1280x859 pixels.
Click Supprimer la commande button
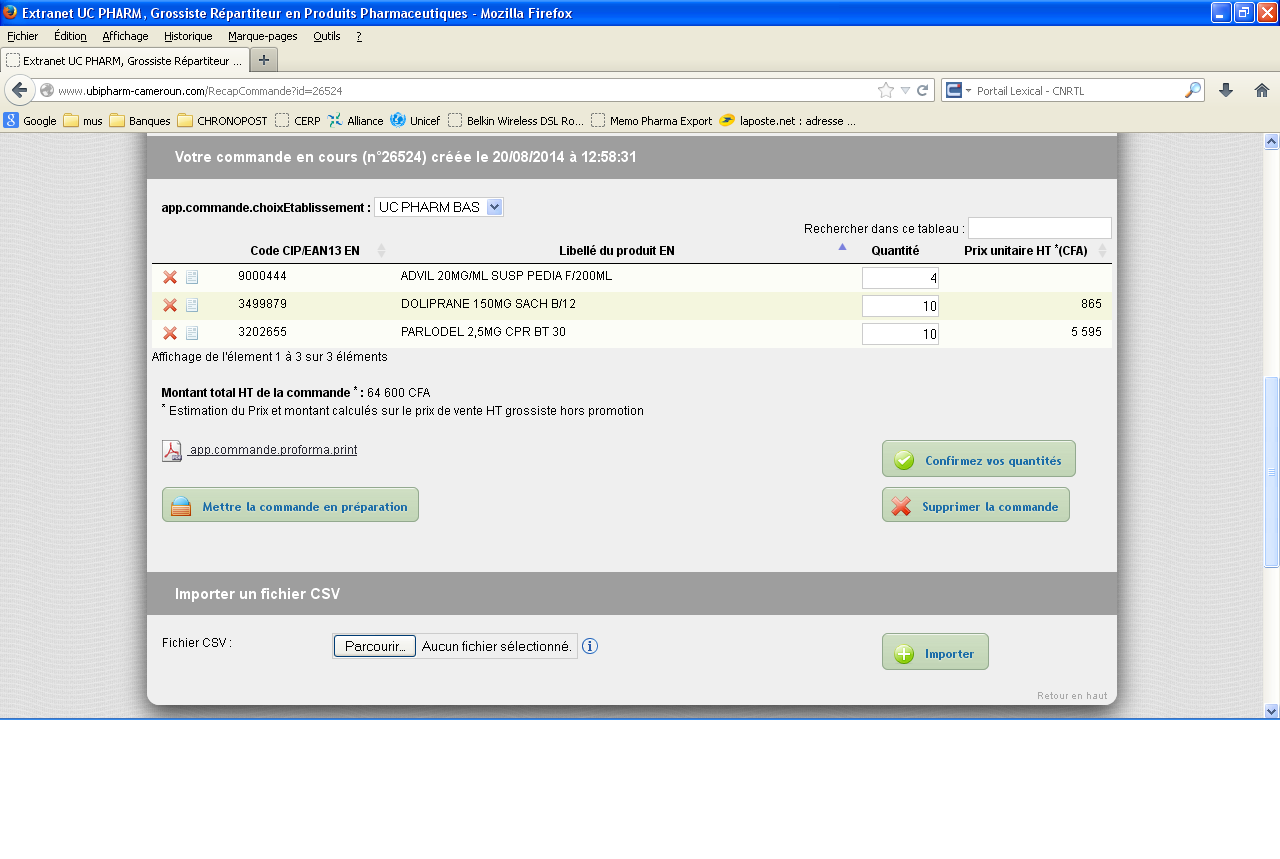(x=976, y=505)
